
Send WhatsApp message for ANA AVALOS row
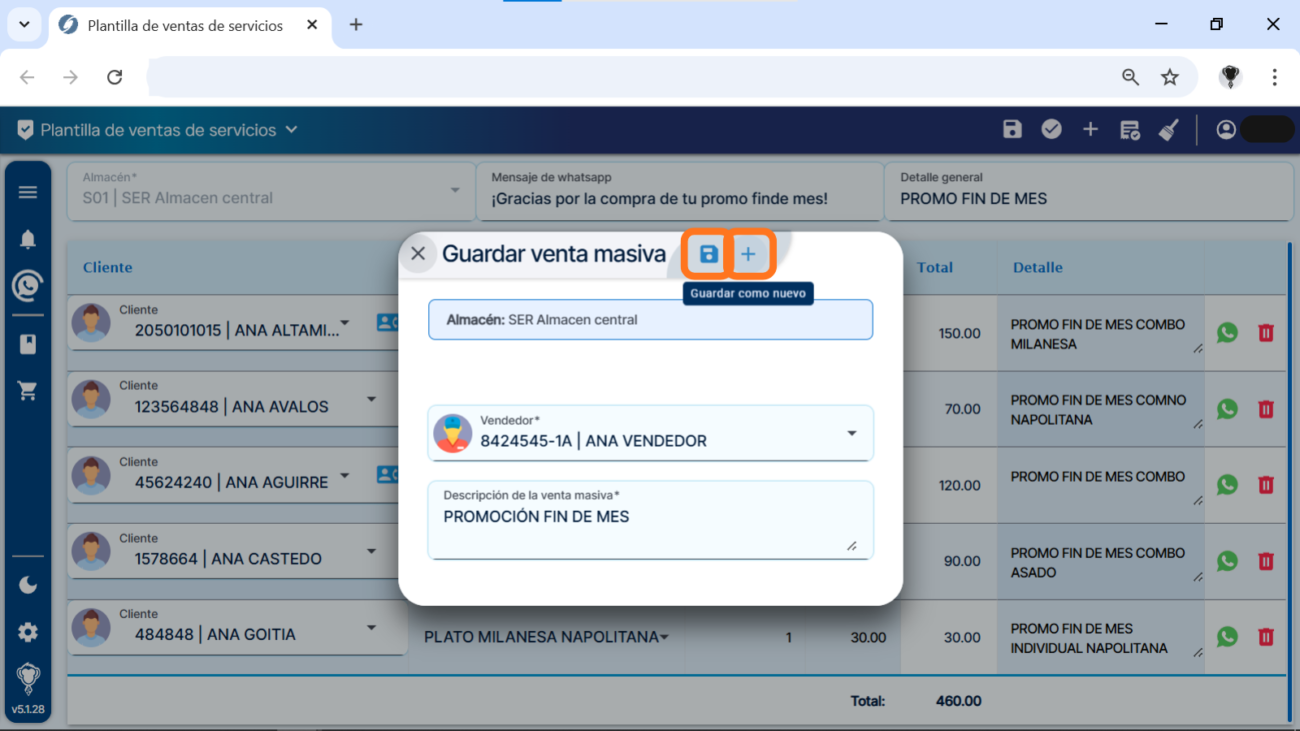click(1227, 409)
